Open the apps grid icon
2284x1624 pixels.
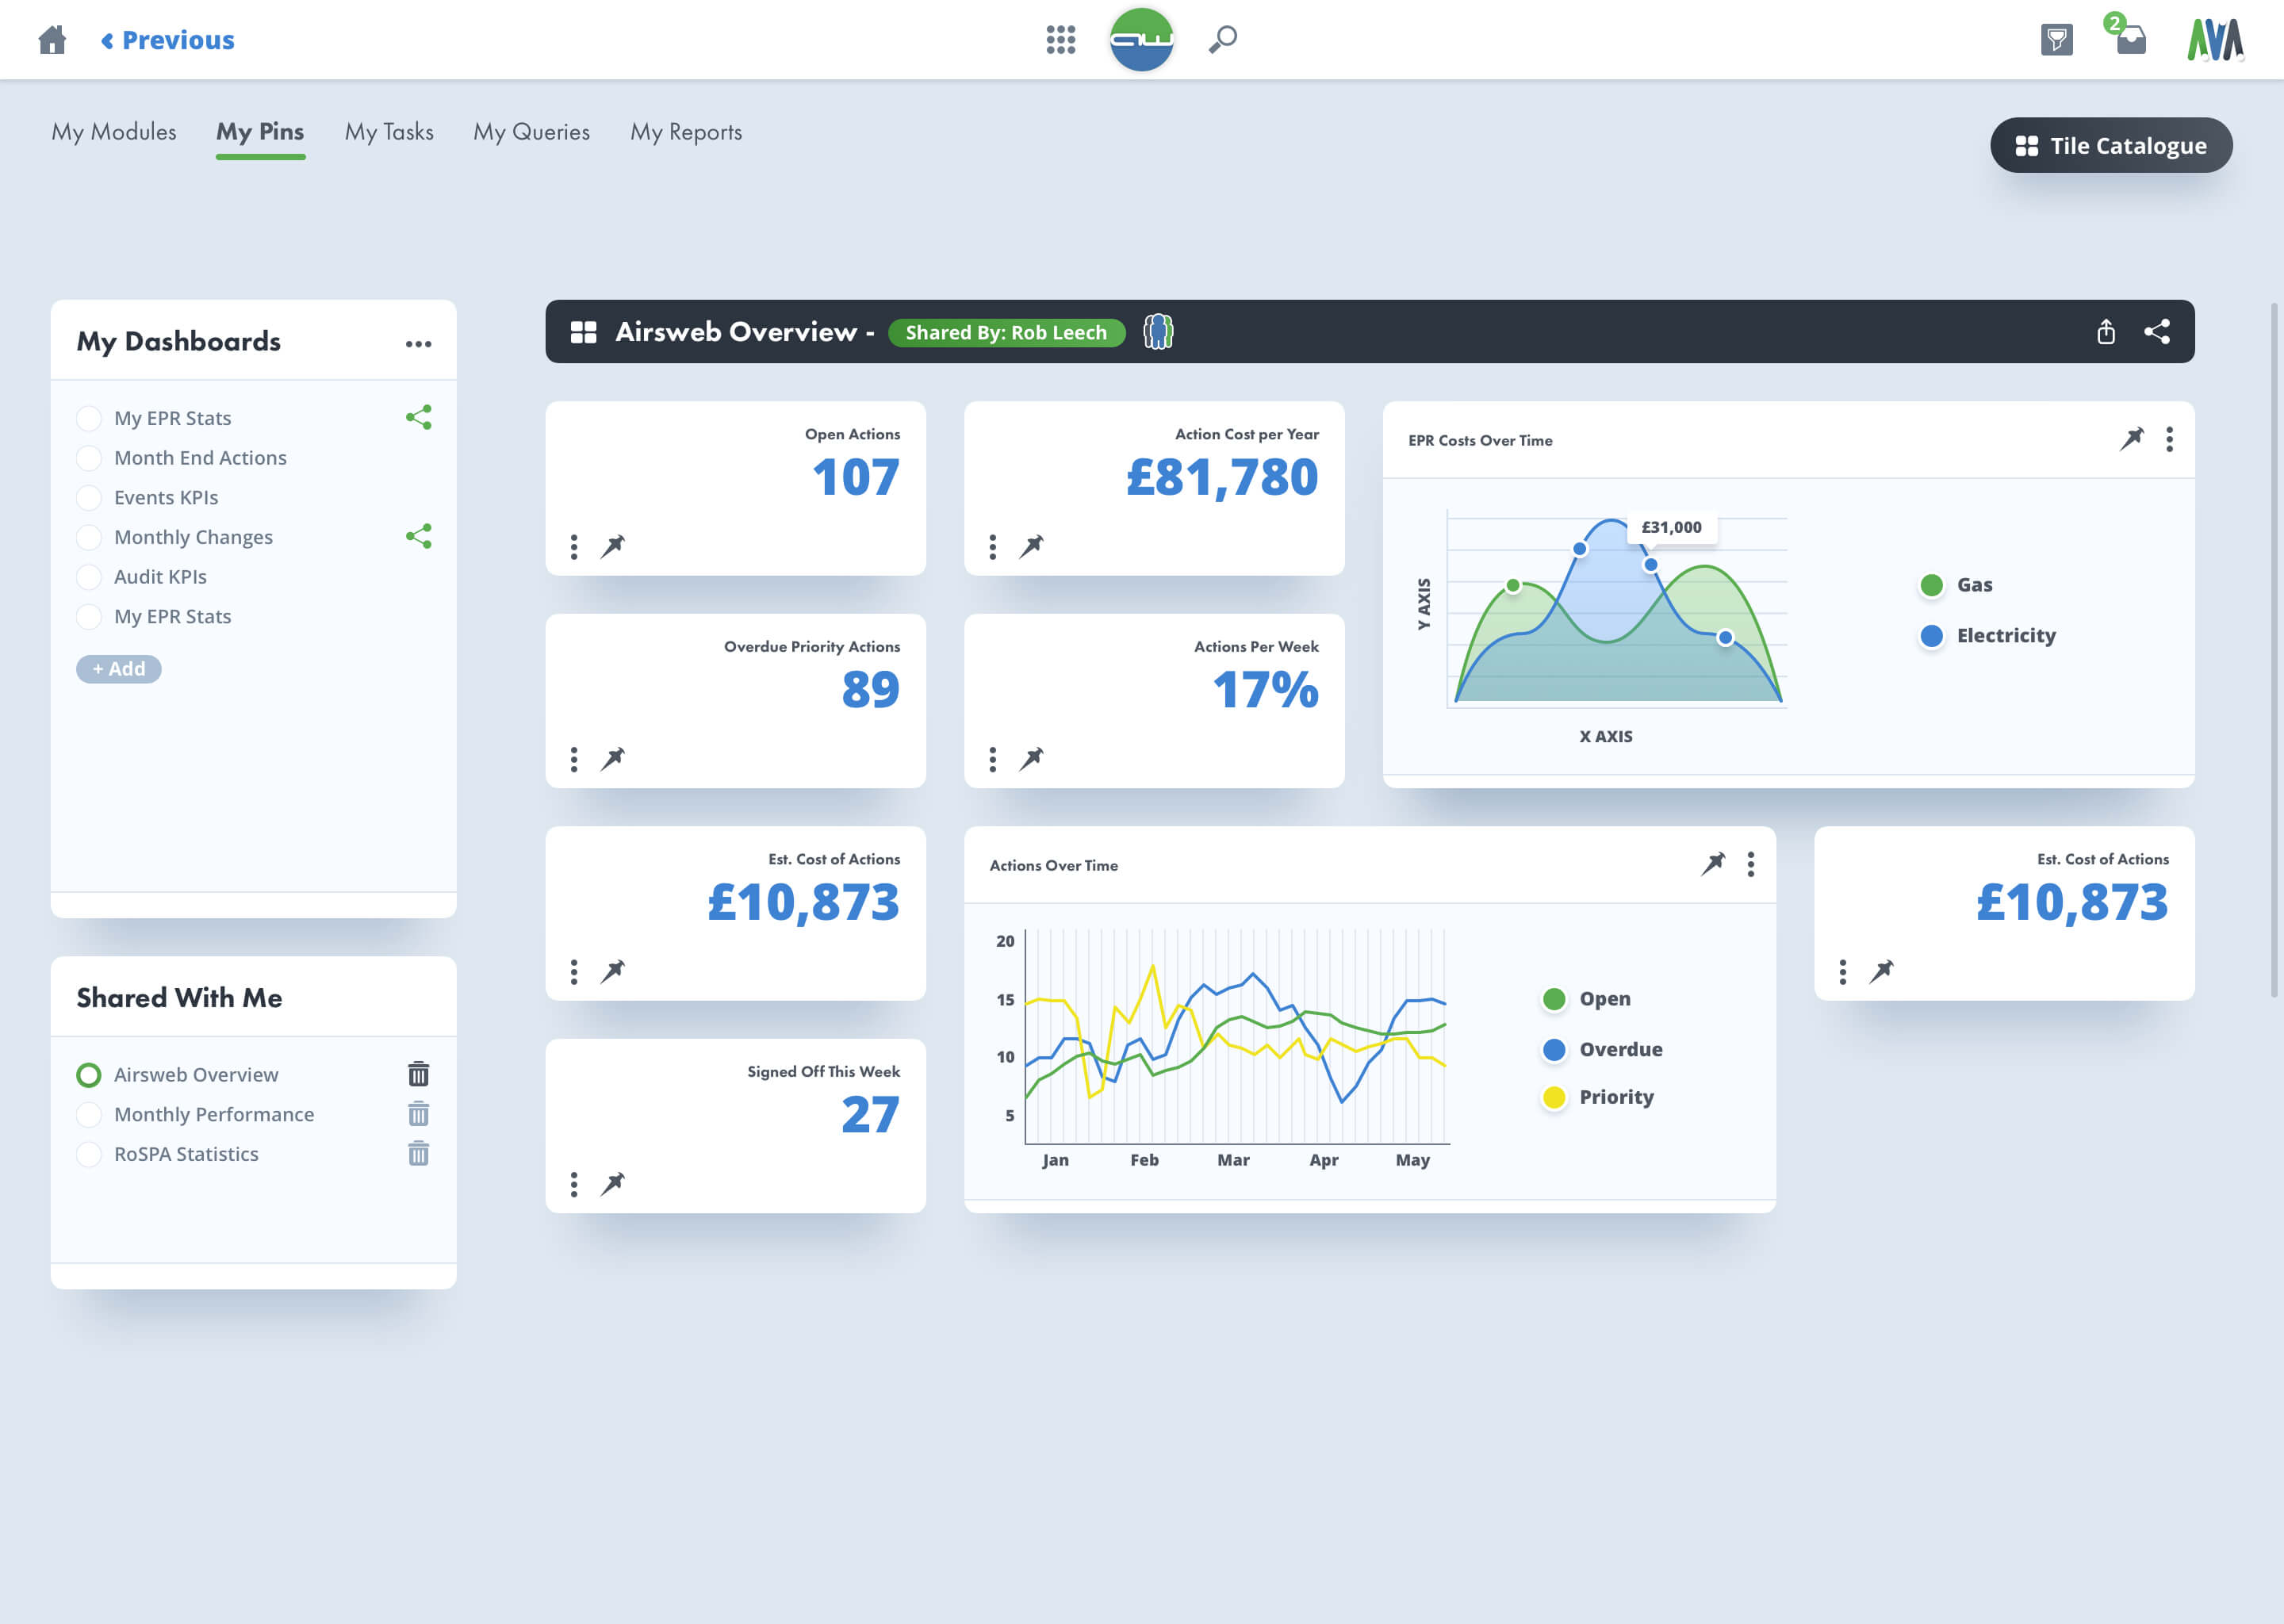[1060, 40]
